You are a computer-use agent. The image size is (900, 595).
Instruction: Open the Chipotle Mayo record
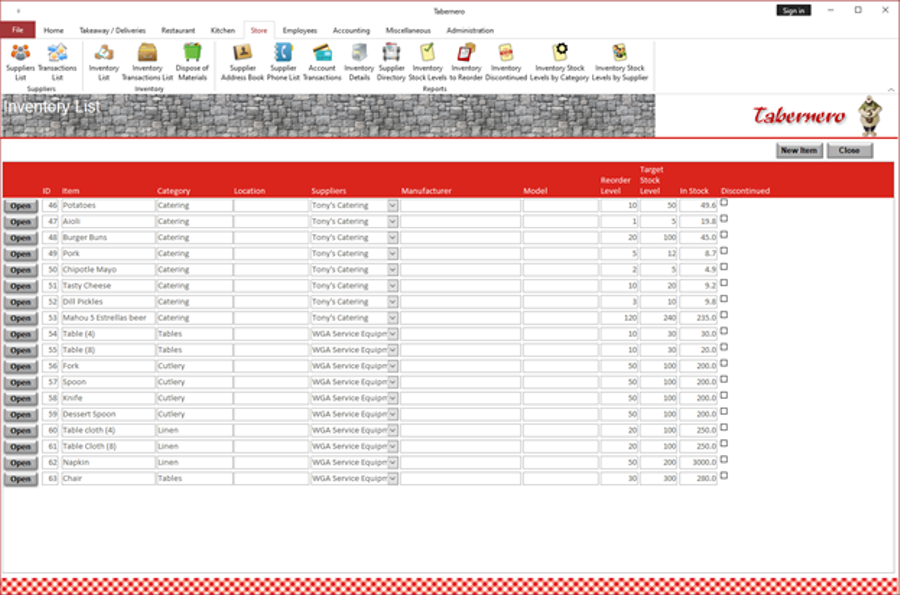click(x=21, y=270)
